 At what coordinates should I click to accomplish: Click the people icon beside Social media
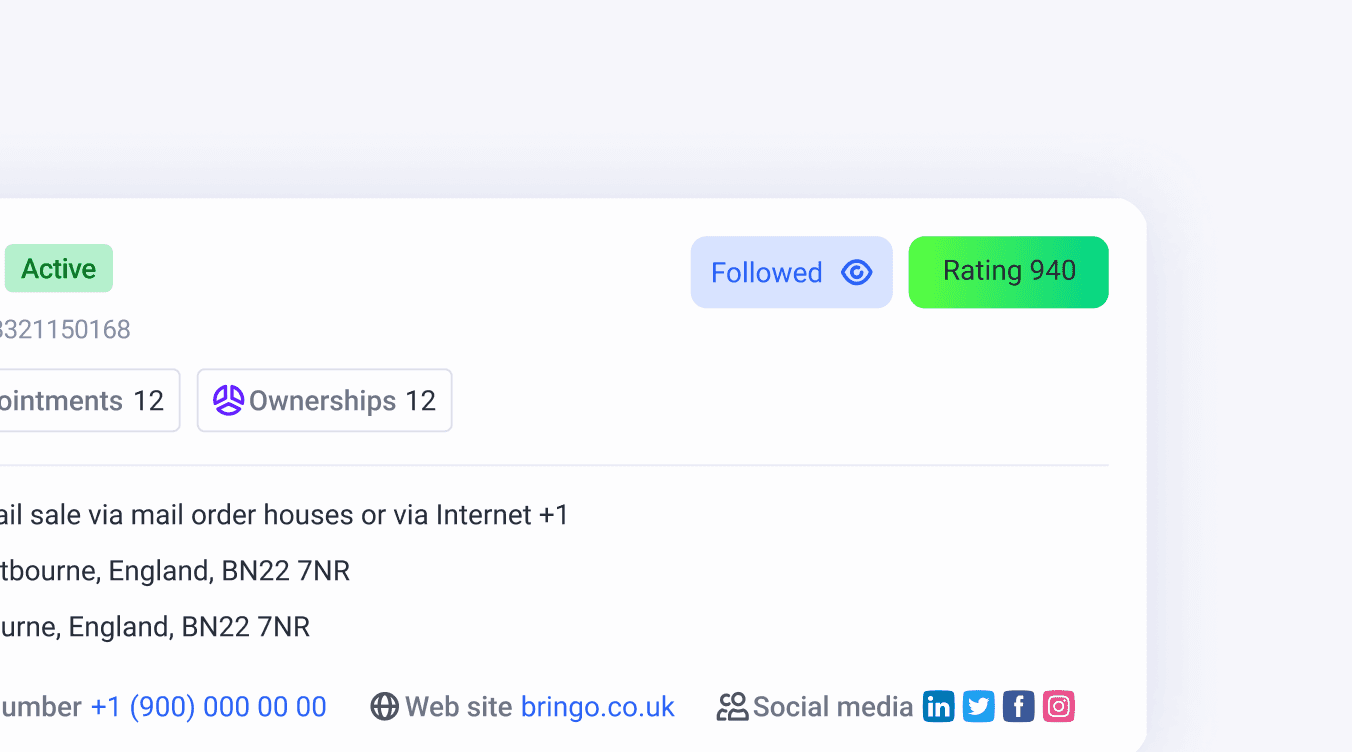[x=732, y=707]
